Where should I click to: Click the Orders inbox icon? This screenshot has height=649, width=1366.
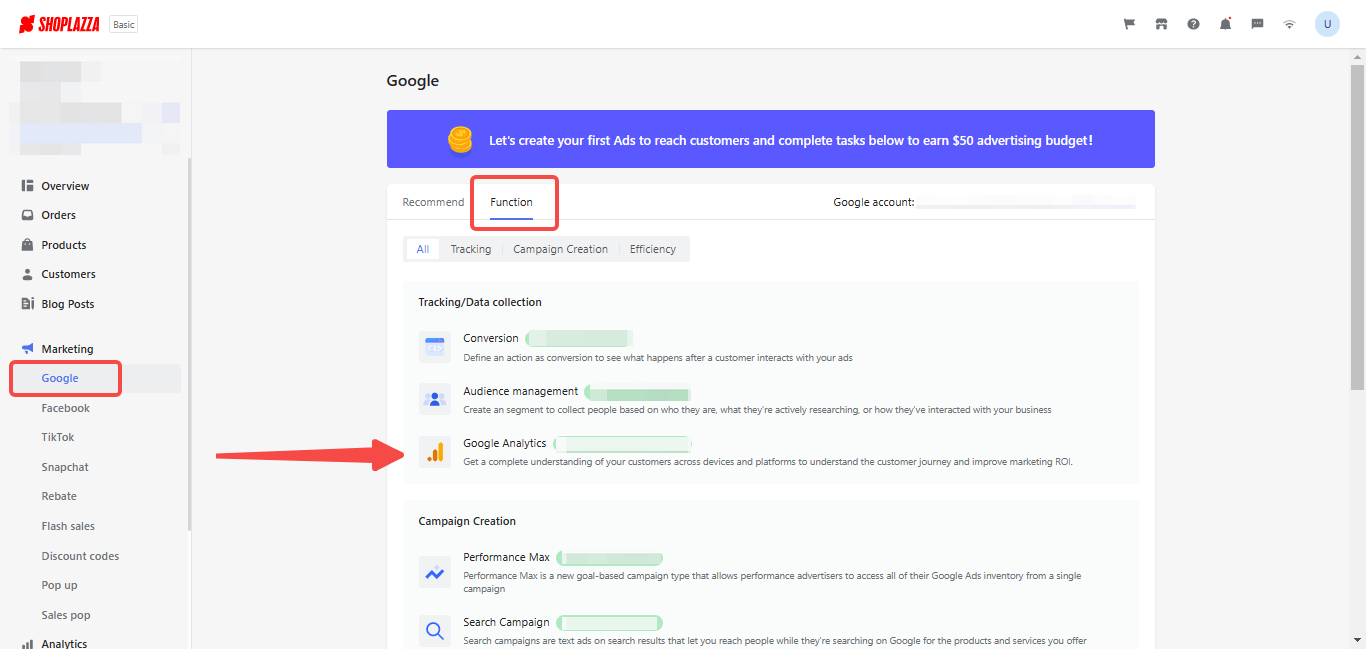coord(28,215)
